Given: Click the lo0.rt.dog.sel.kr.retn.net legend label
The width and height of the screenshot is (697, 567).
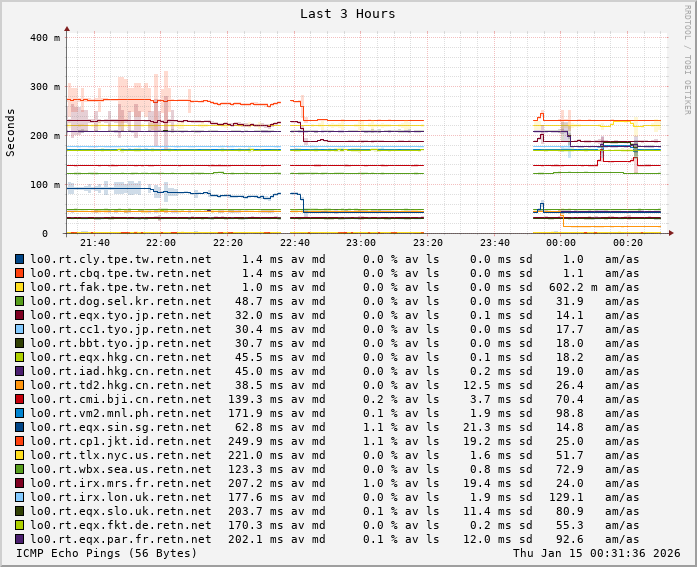Looking at the screenshot, I should [120, 301].
